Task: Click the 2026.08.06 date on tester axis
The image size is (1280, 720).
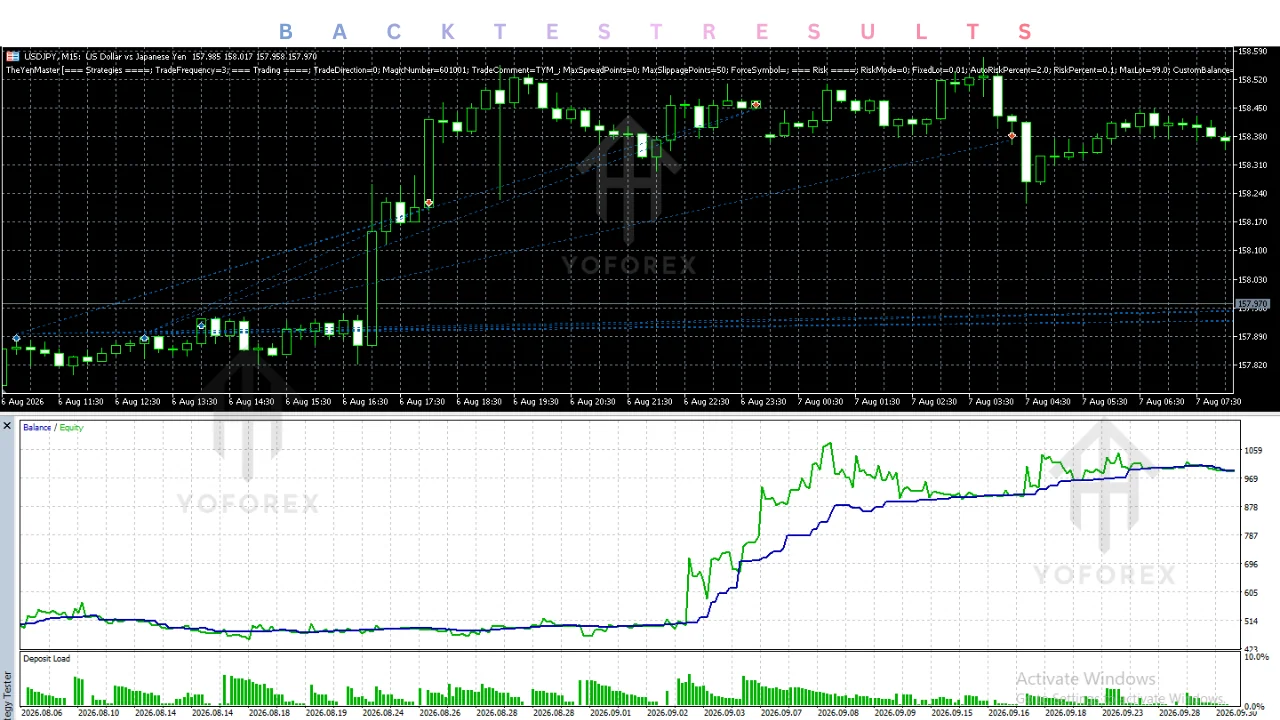Action: [42, 713]
